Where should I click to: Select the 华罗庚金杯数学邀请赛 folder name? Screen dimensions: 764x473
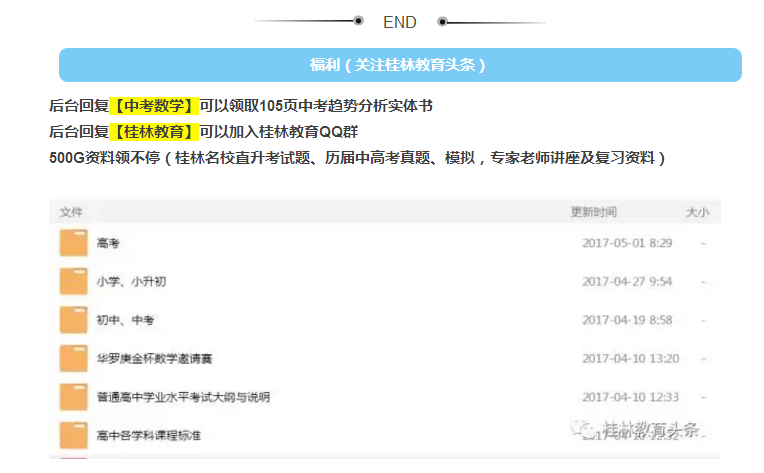154,359
